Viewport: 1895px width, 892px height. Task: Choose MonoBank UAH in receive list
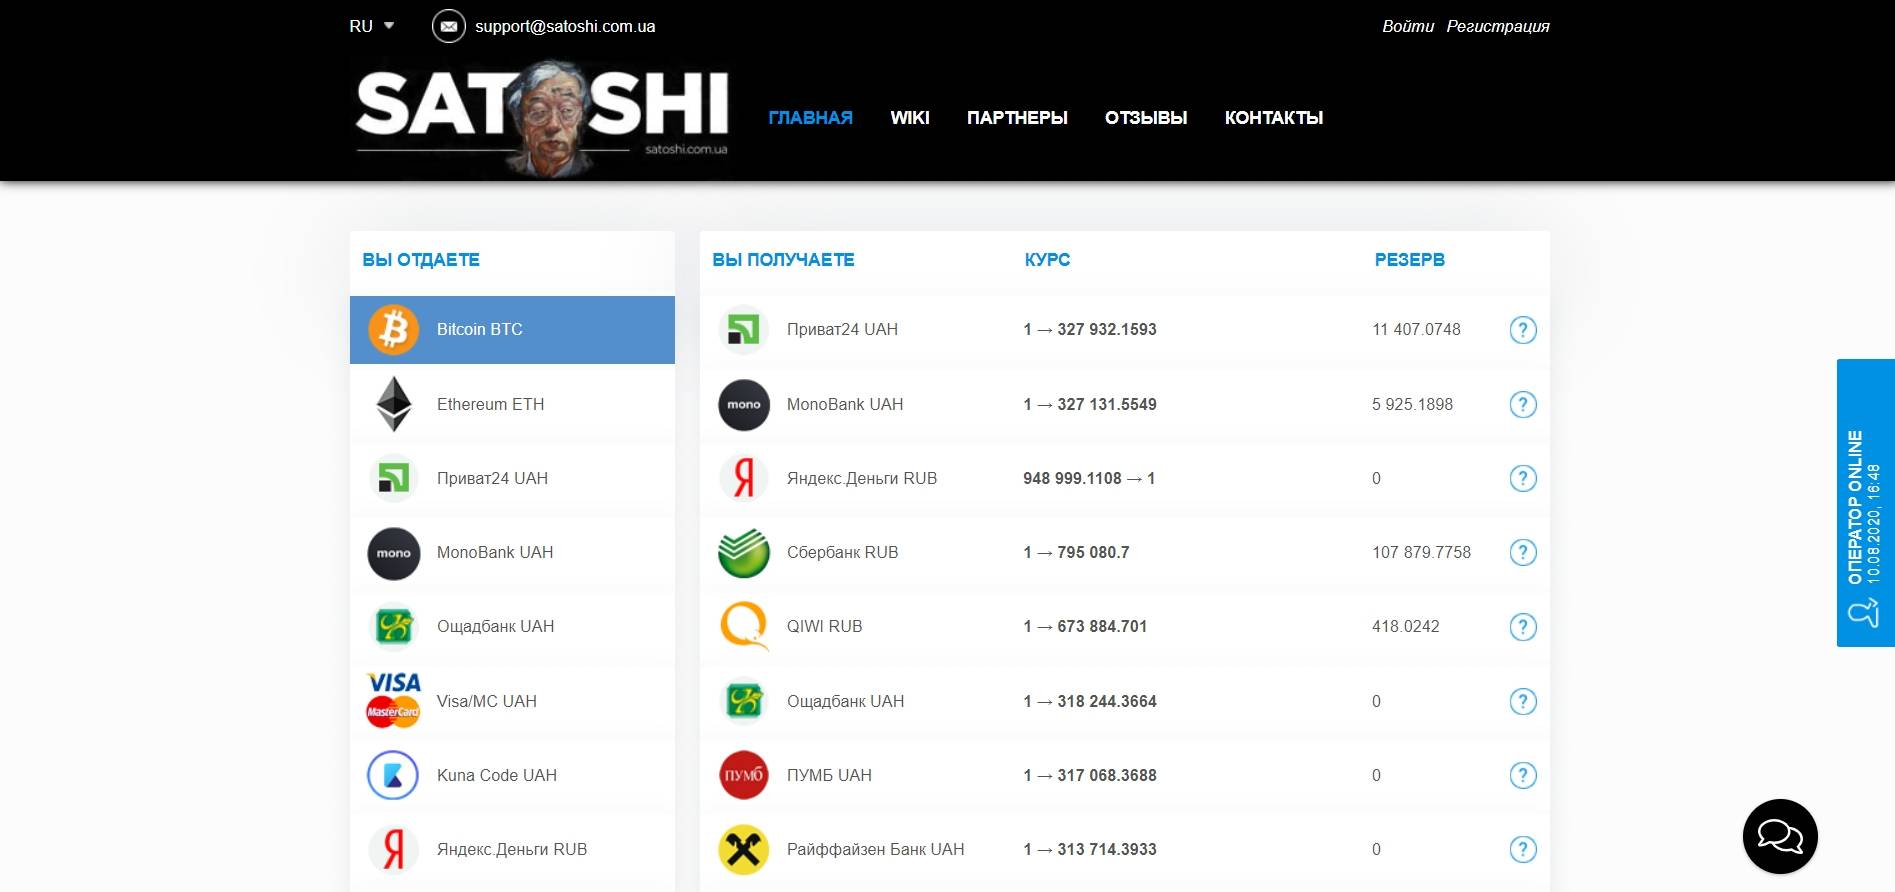pos(1125,404)
